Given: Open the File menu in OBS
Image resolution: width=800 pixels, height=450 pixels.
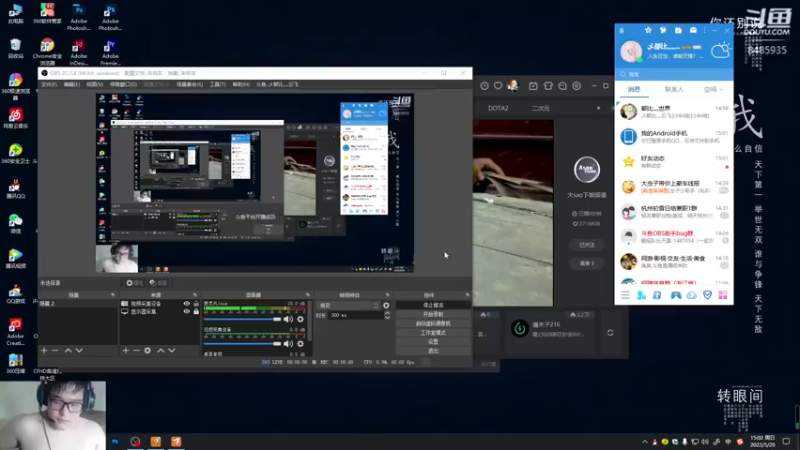Looking at the screenshot, I should (49, 84).
